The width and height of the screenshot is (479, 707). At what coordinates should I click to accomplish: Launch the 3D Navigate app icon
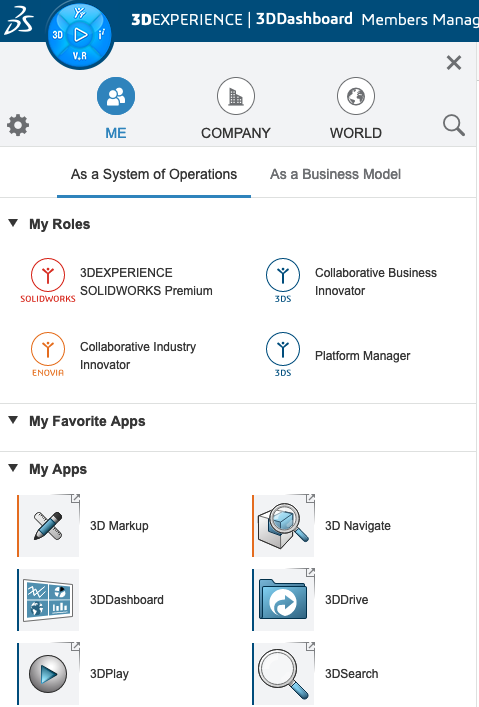[284, 526]
